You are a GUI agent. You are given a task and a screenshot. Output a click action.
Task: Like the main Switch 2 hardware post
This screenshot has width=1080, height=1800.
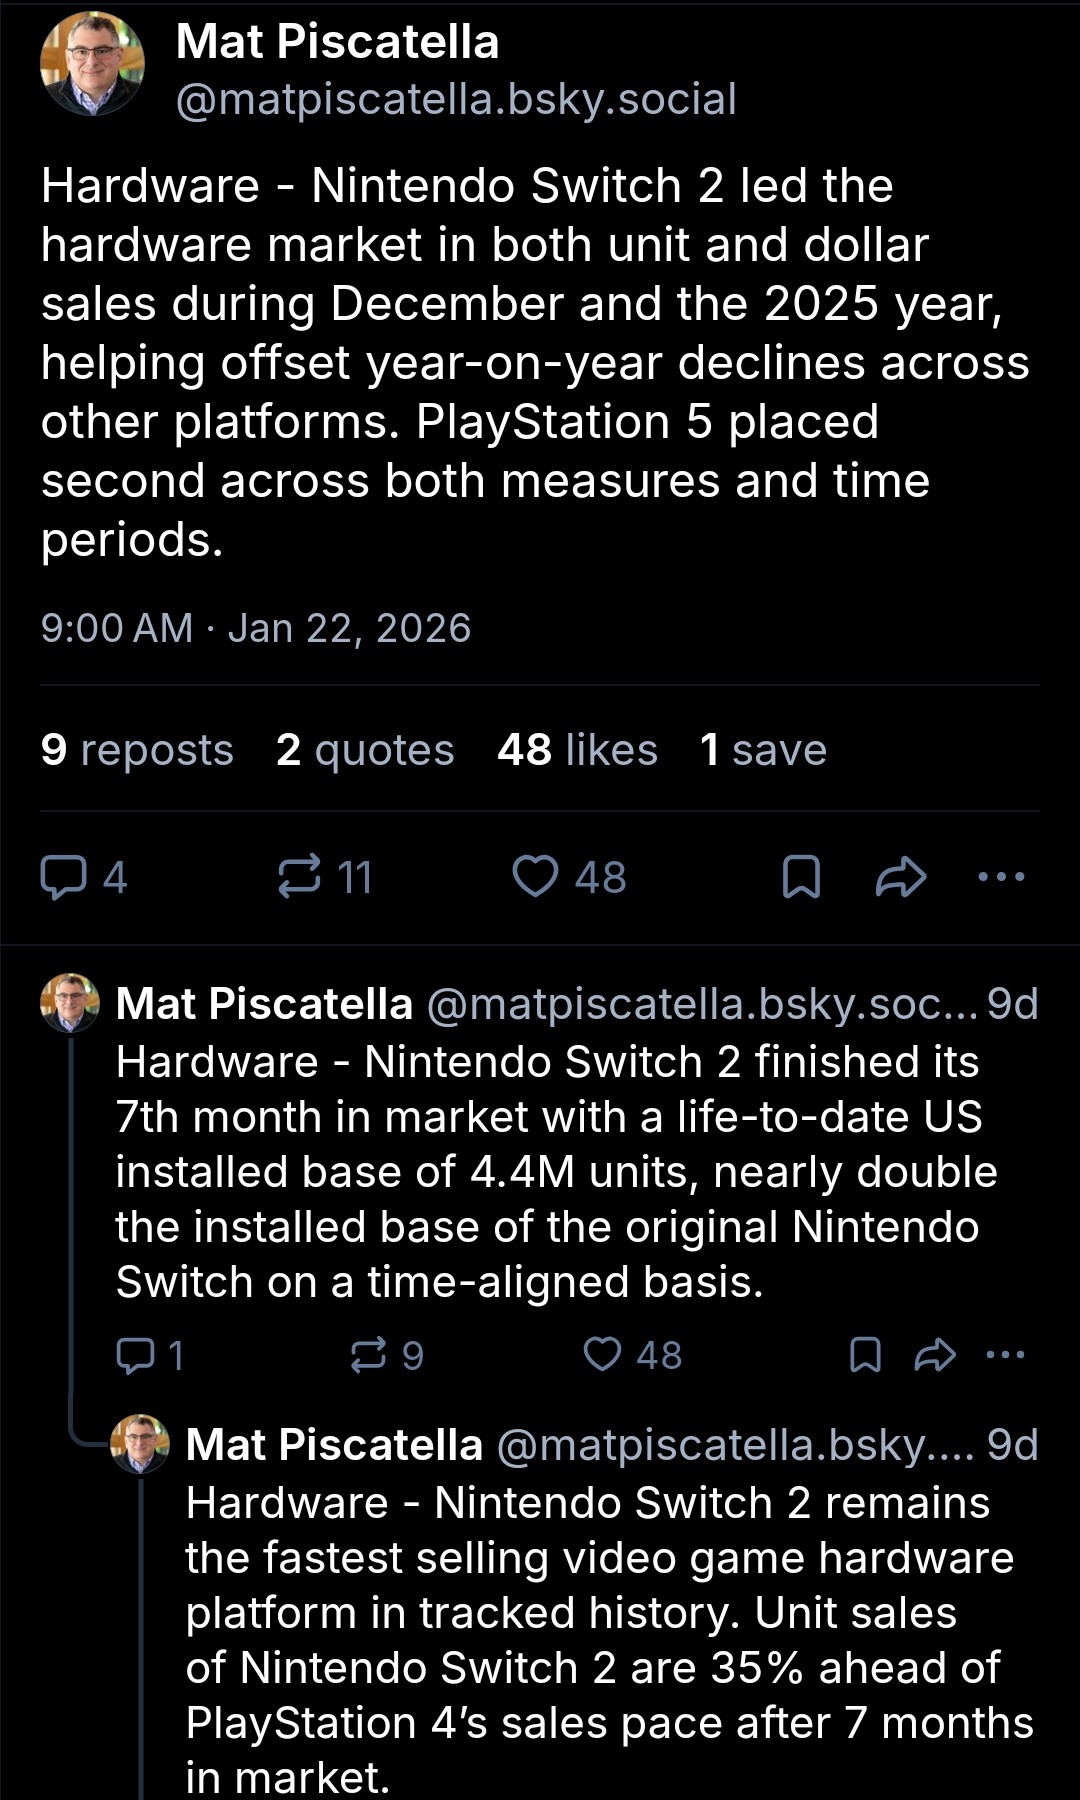tap(536, 877)
